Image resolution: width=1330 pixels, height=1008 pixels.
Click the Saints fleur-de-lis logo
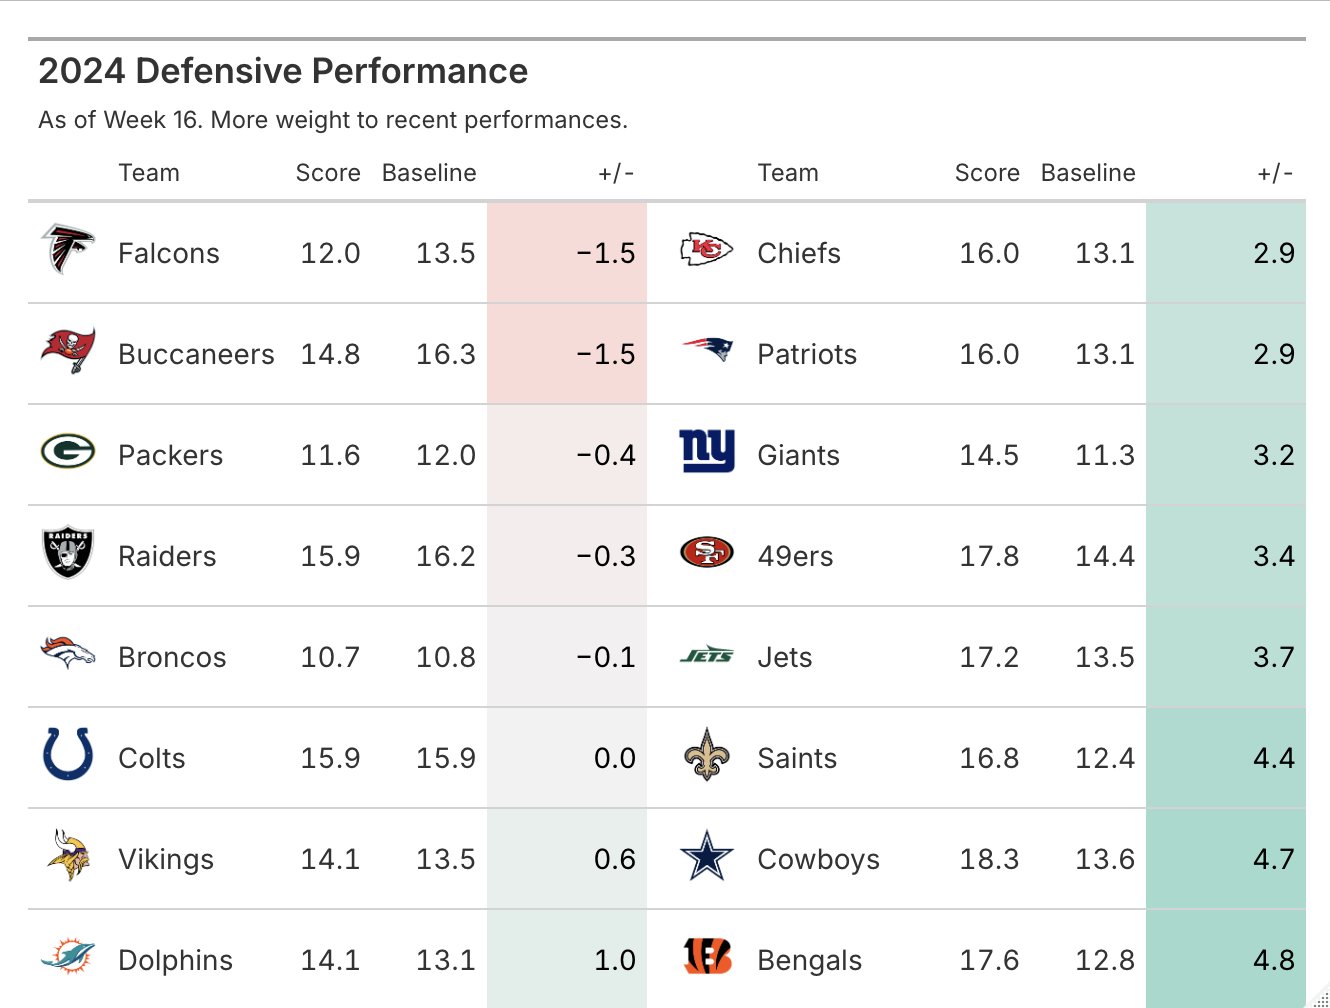707,755
